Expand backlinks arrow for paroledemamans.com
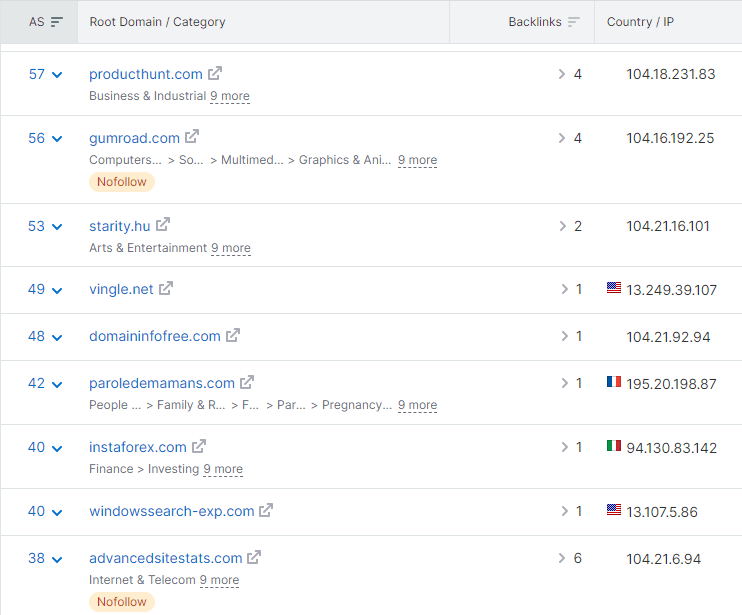The height and width of the screenshot is (615, 742). [x=564, y=383]
